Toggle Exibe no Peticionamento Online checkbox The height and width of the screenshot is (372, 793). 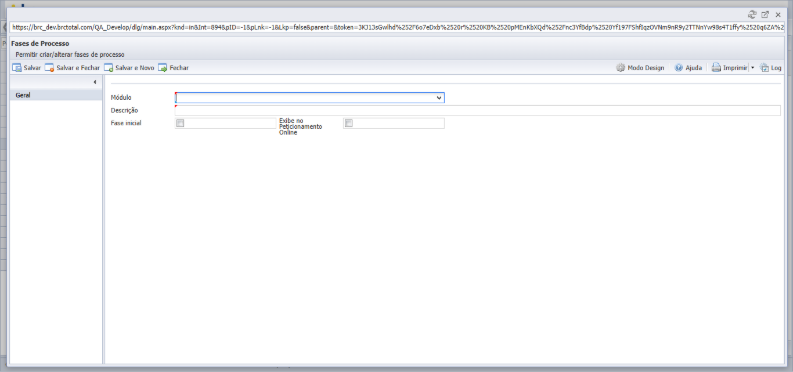(348, 123)
